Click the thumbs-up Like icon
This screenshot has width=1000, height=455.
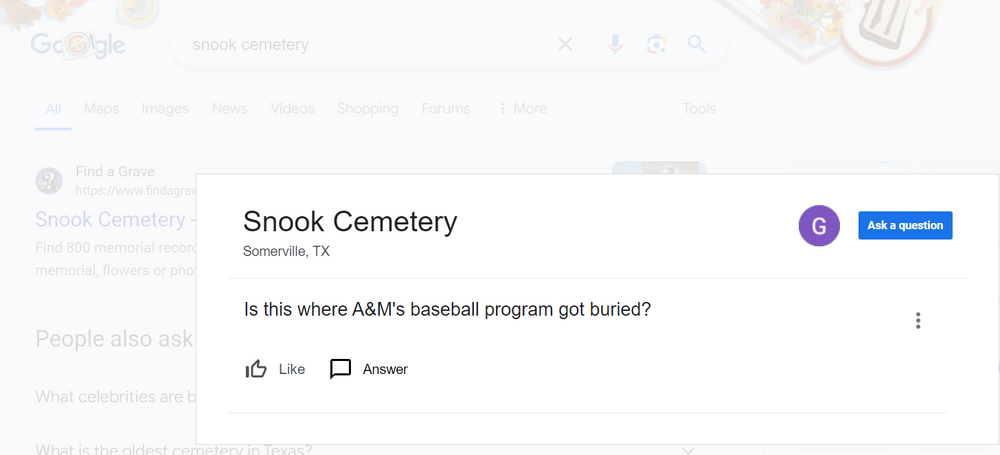256,369
